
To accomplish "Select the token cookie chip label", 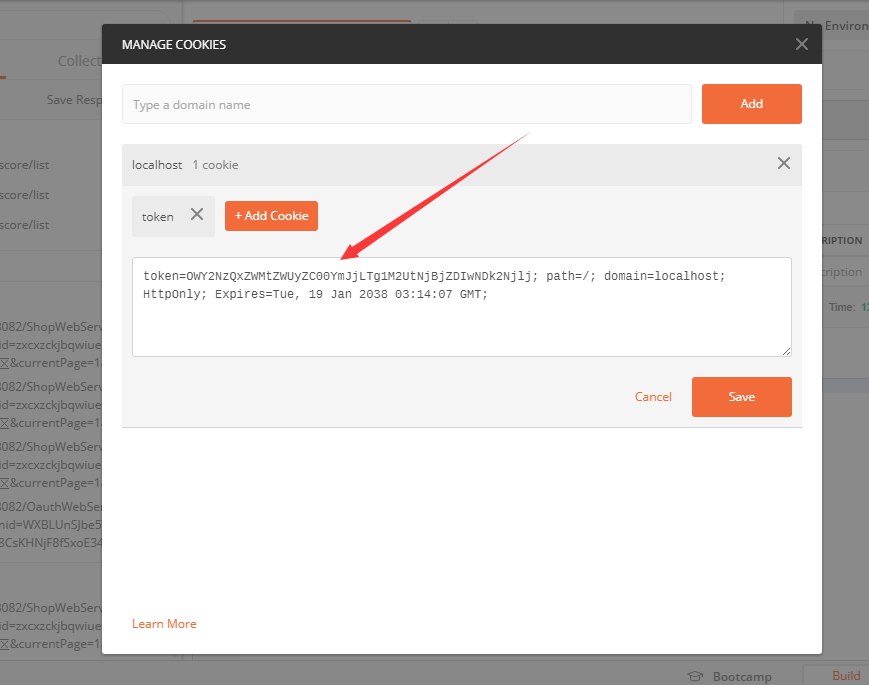I will point(158,216).
